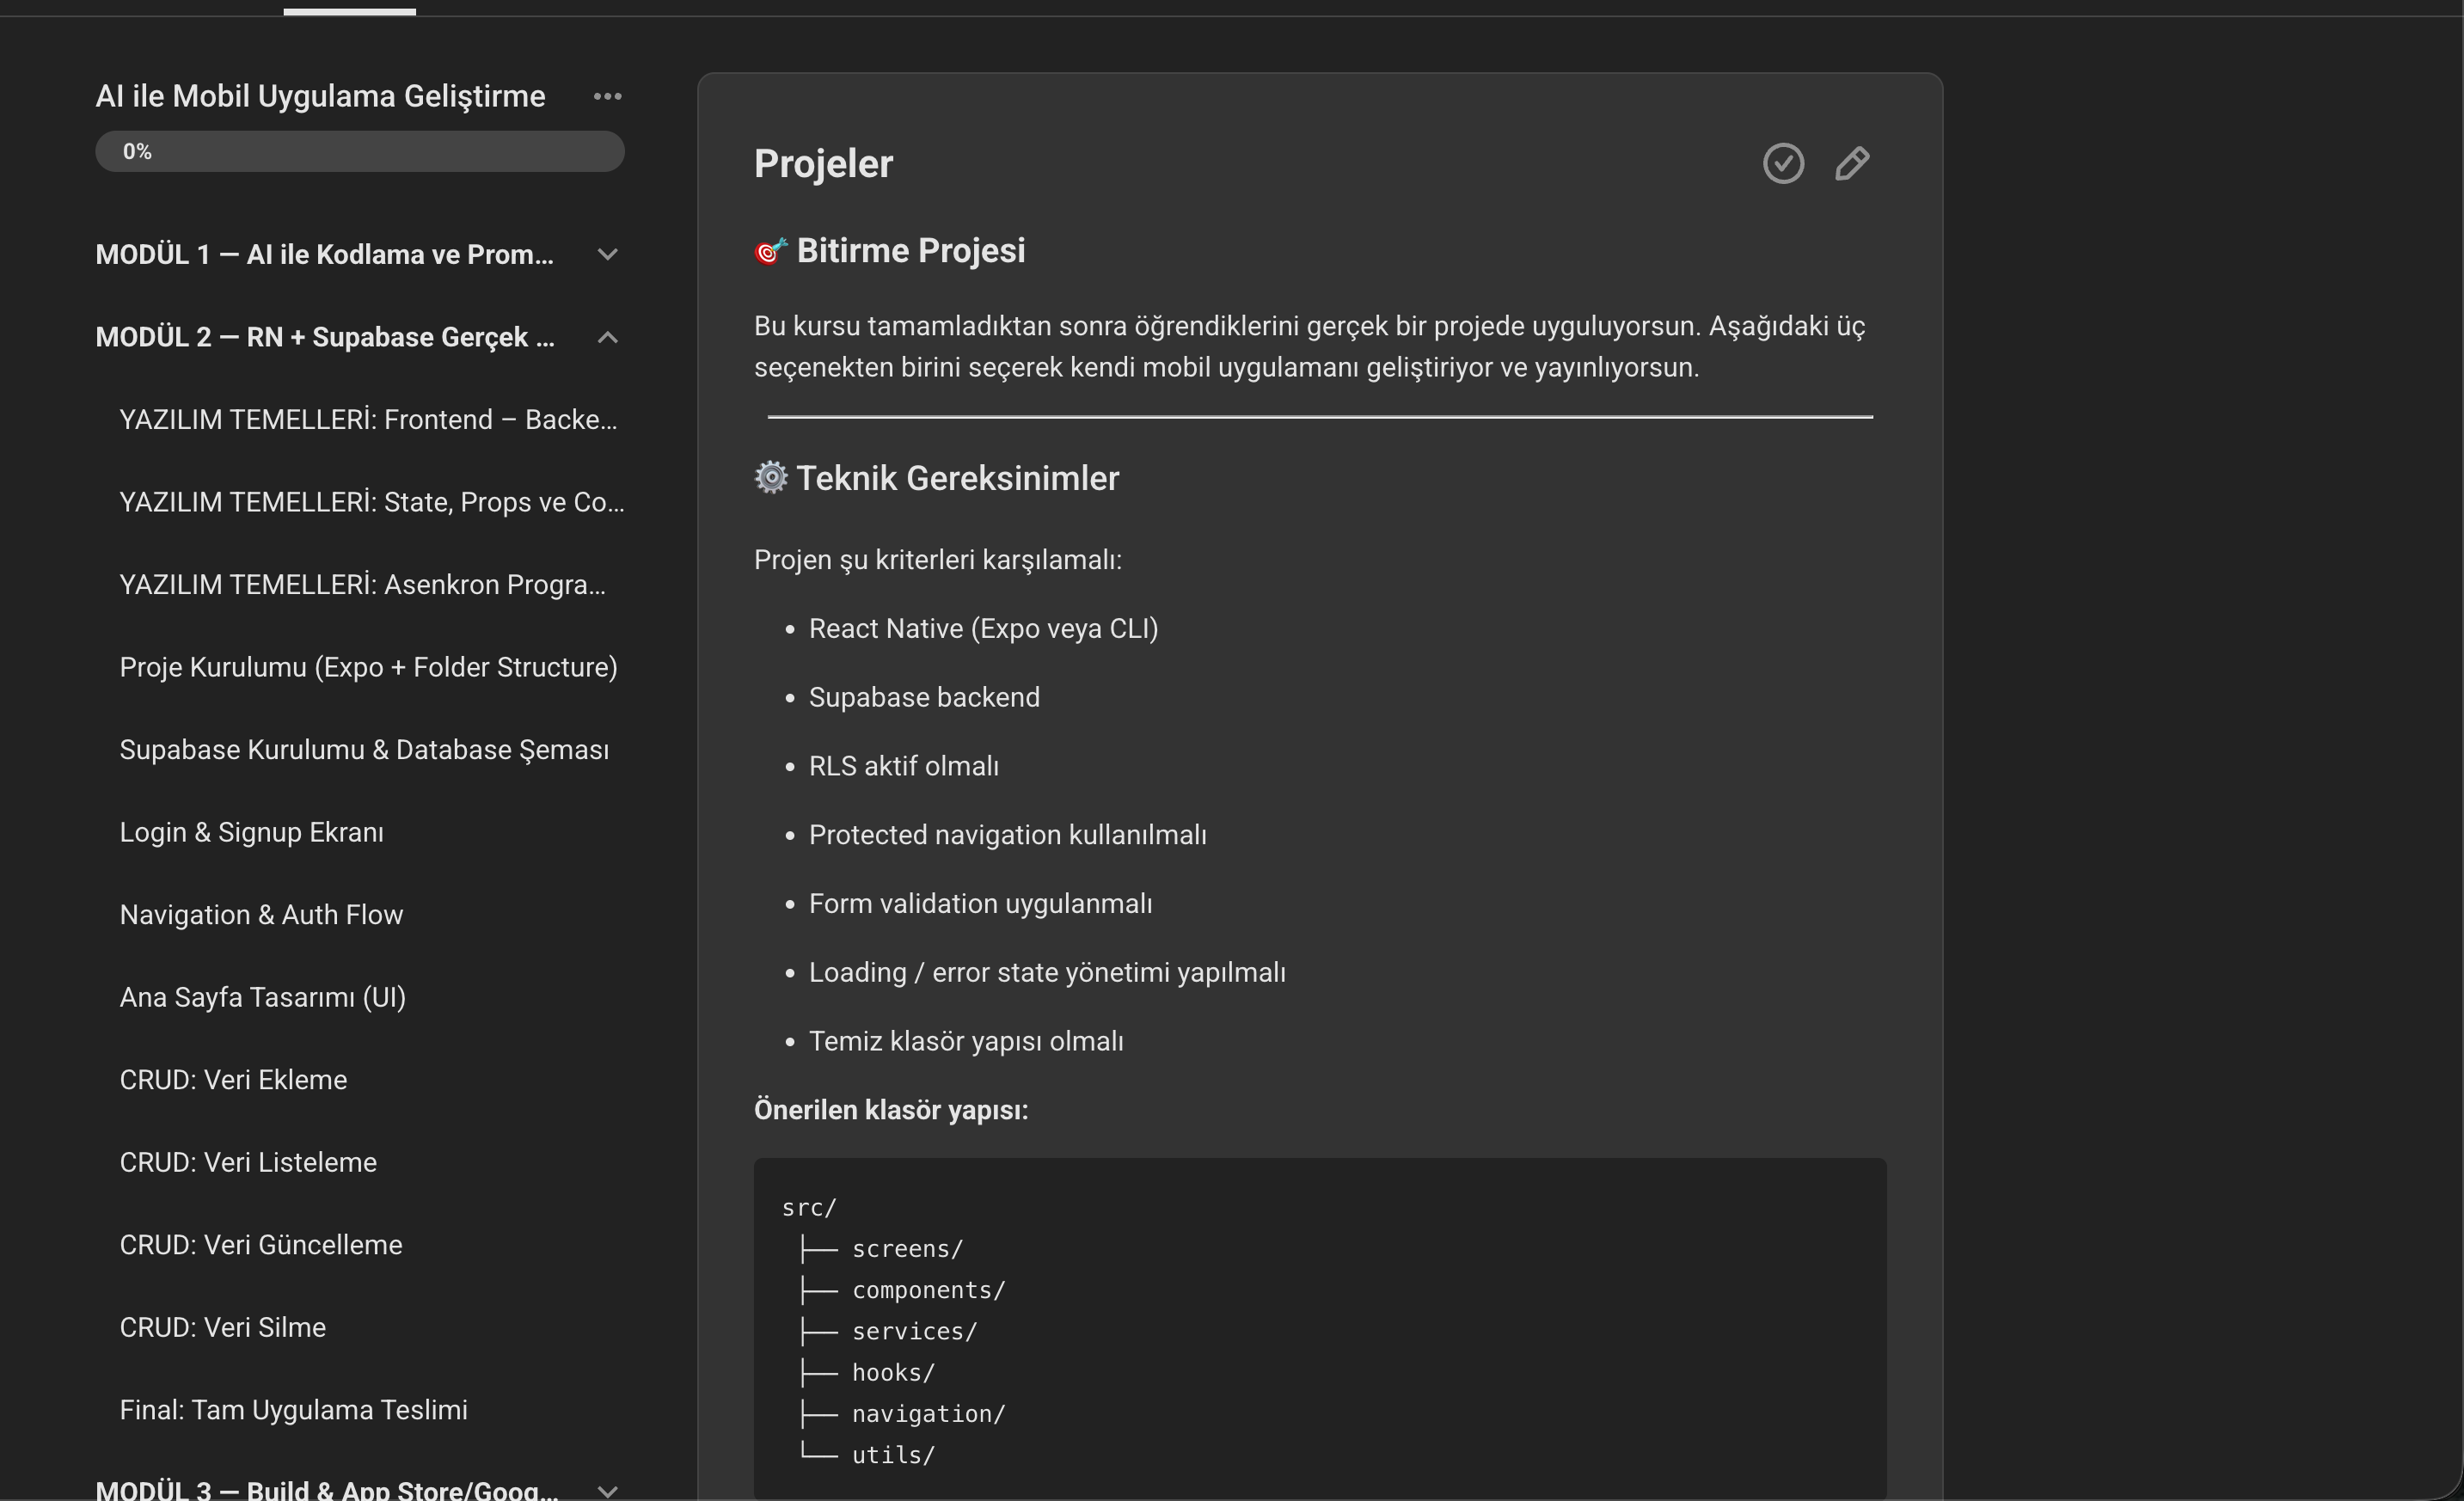
Task: Click bullet 'Supabase backend'
Action: point(924,697)
